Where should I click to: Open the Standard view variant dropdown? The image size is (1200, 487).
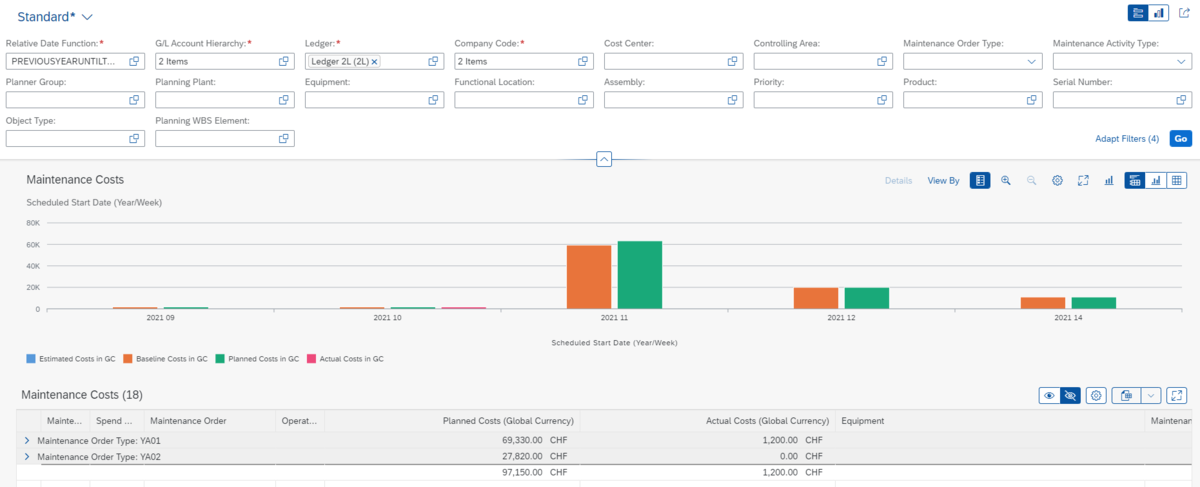click(x=88, y=17)
